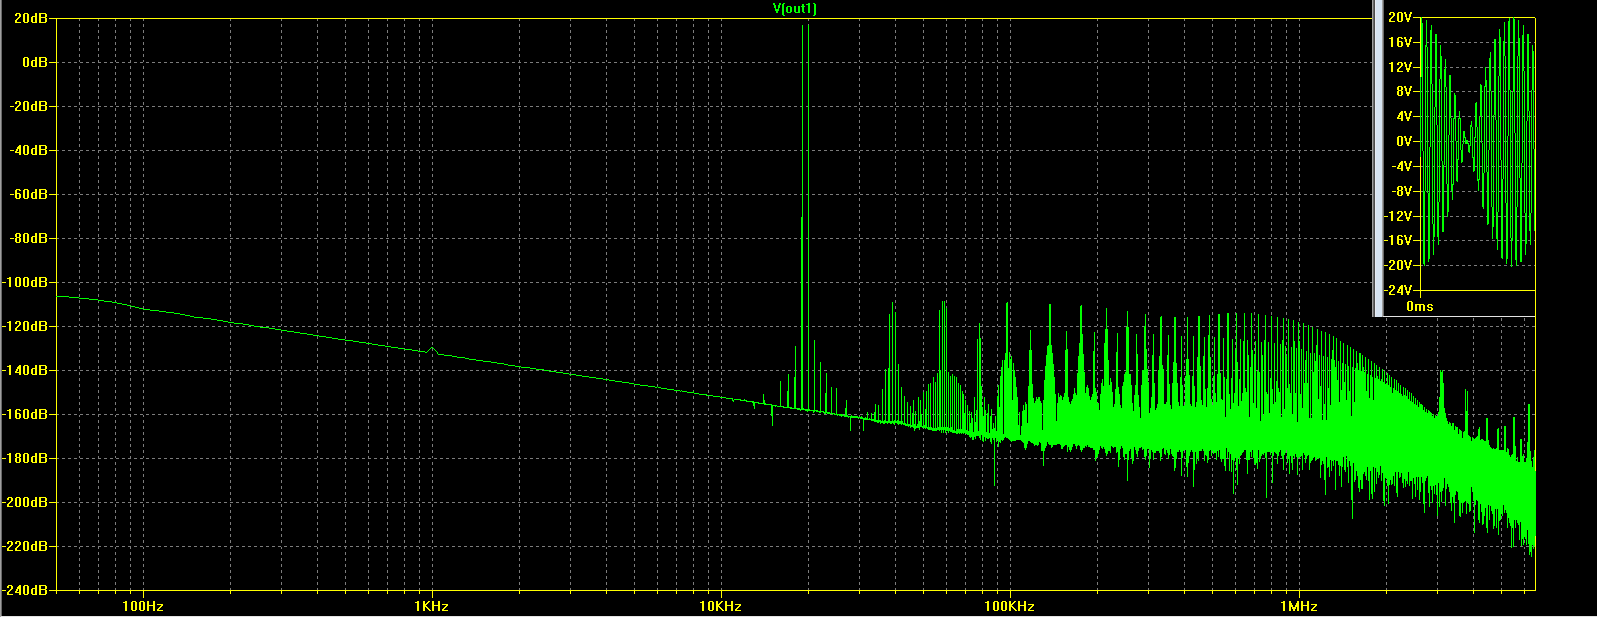Click the 100KHz frequency axis label
The height and width of the screenshot is (617, 1597).
click(1009, 606)
